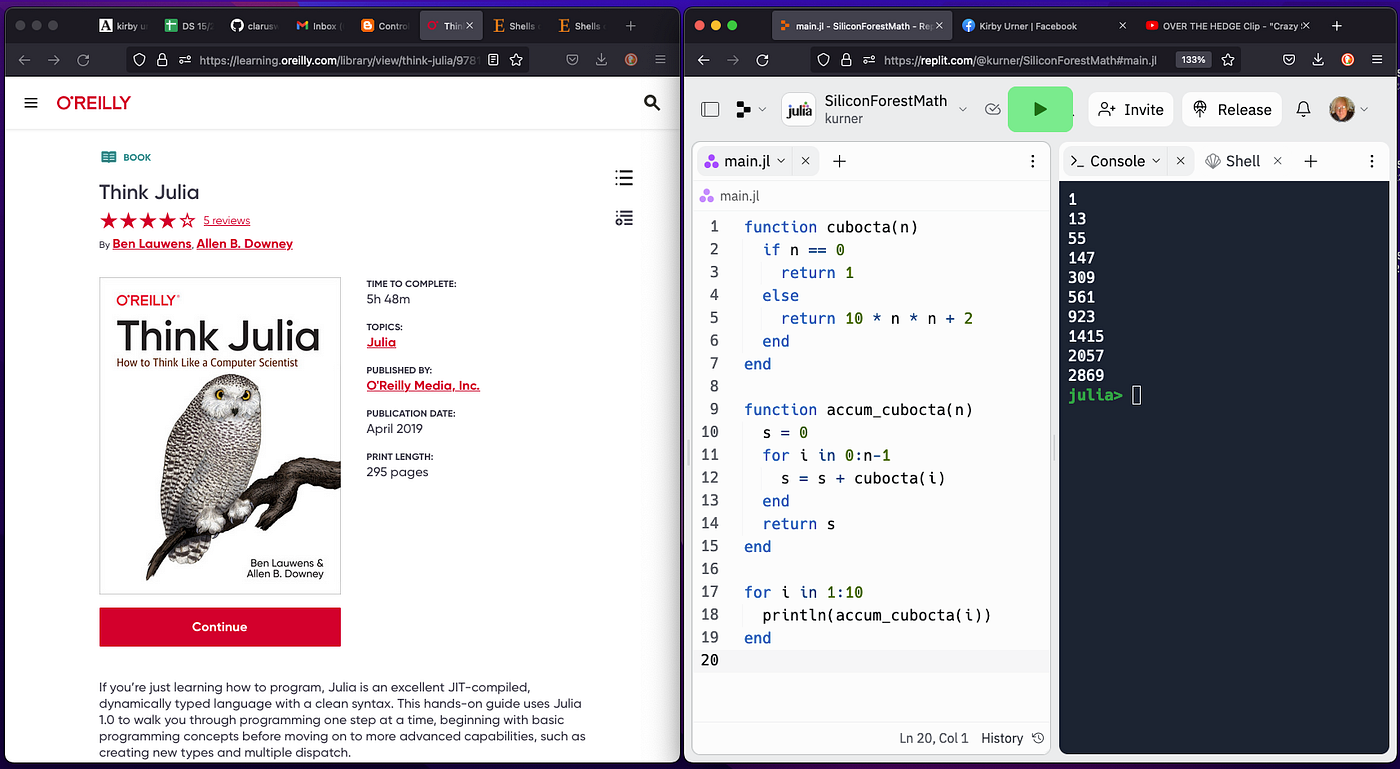Open downloads in the O'Reilly browser window
Image resolution: width=1400 pixels, height=769 pixels.
click(x=602, y=60)
